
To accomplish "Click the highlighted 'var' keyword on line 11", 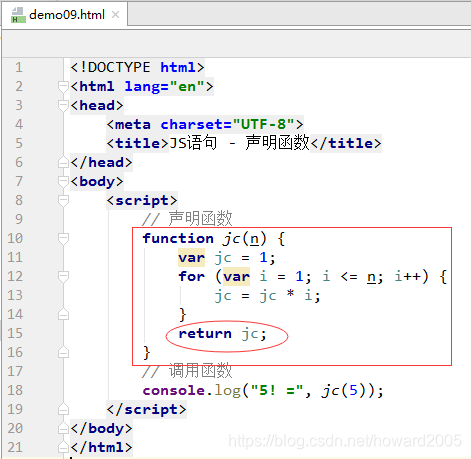I will click(192, 258).
